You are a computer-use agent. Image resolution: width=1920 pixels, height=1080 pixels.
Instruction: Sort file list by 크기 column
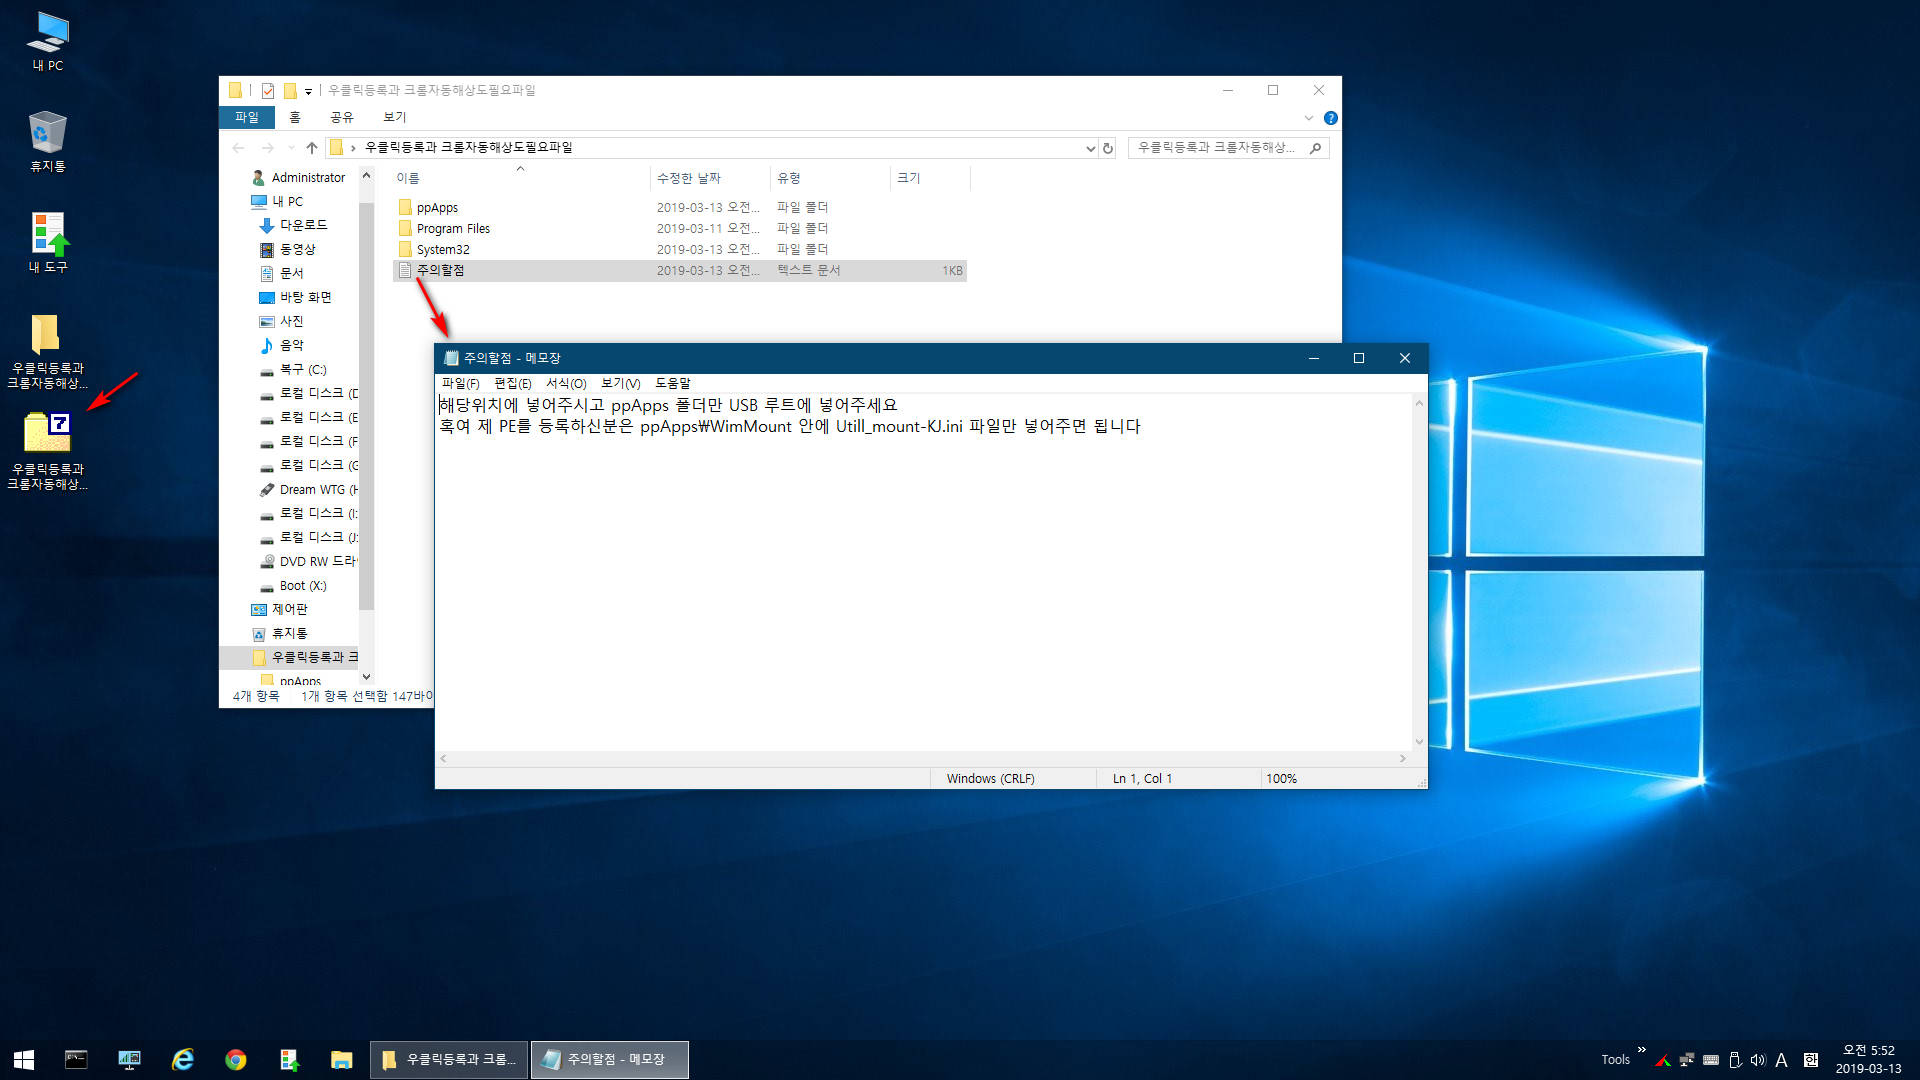coord(929,178)
